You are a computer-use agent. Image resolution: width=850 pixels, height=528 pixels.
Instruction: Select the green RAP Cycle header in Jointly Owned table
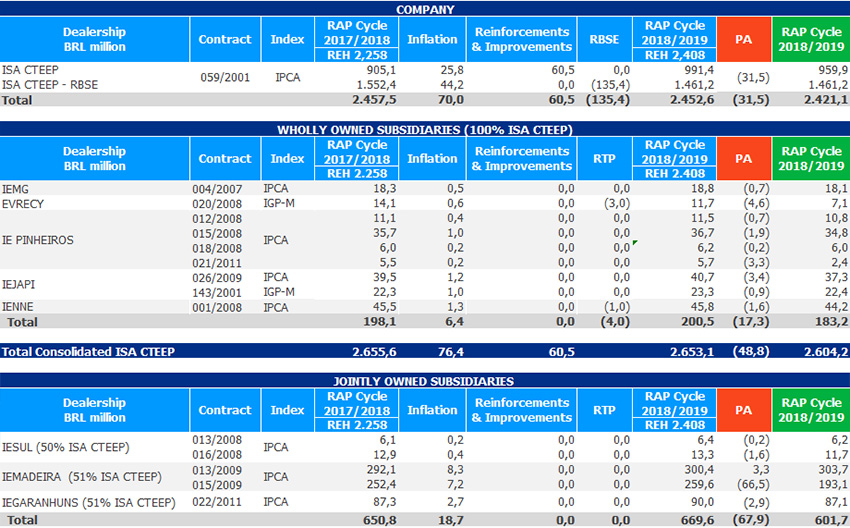pyautogui.click(x=811, y=410)
